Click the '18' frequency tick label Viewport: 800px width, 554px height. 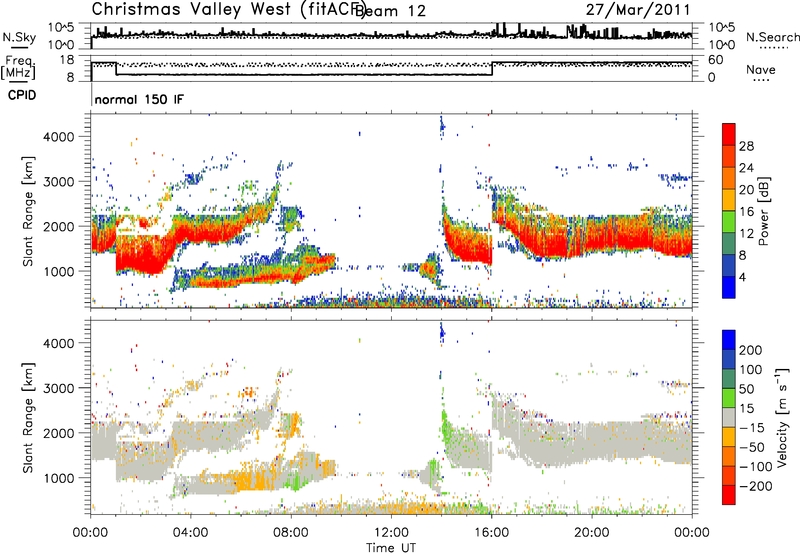pyautogui.click(x=66, y=60)
